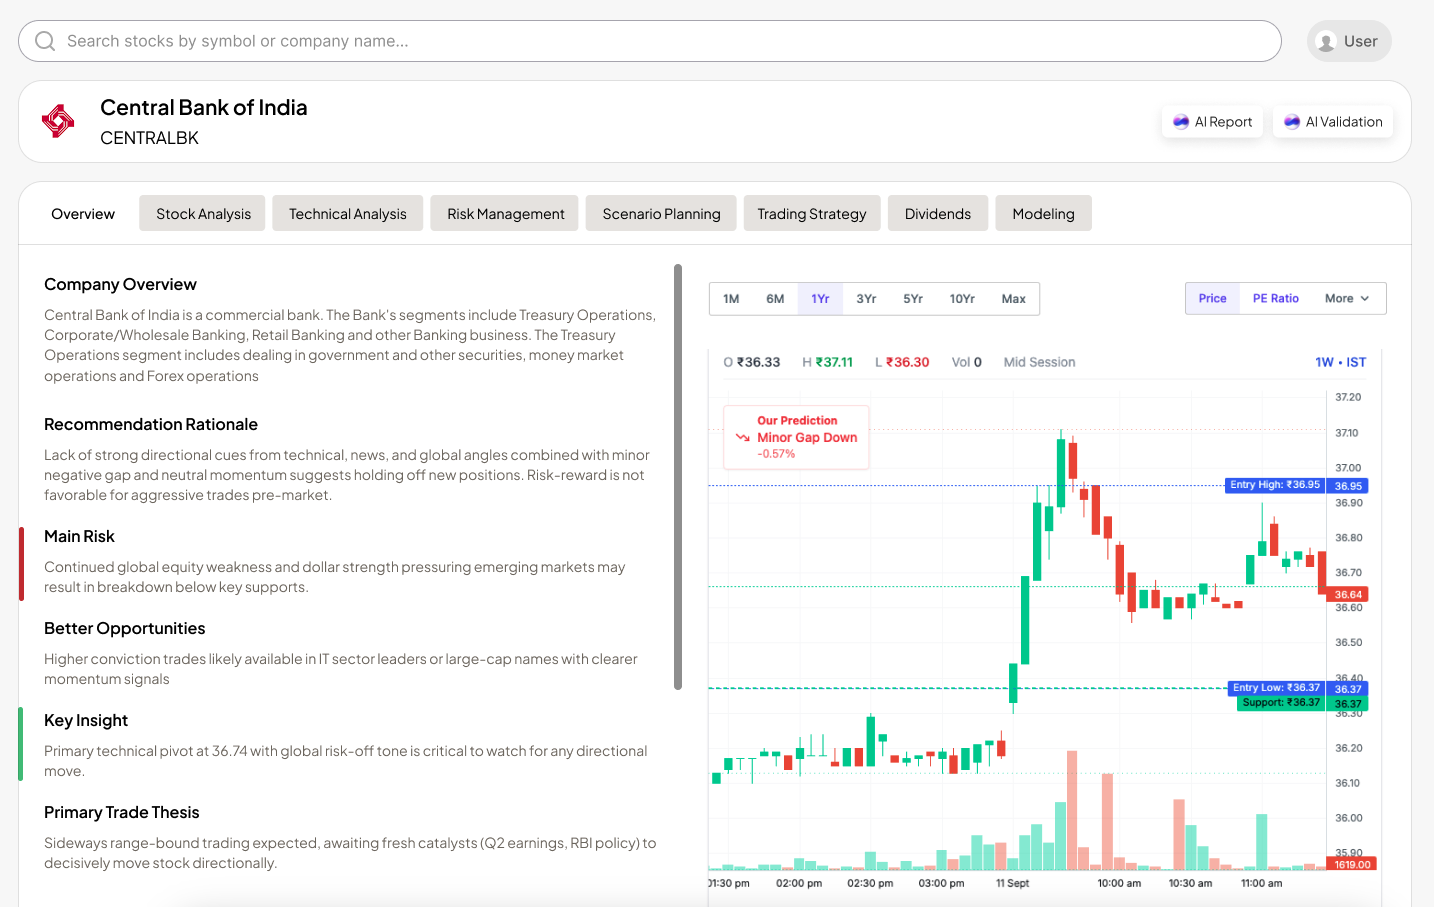1434x907 pixels.
Task: Click the search magnifier icon
Action: 45,41
